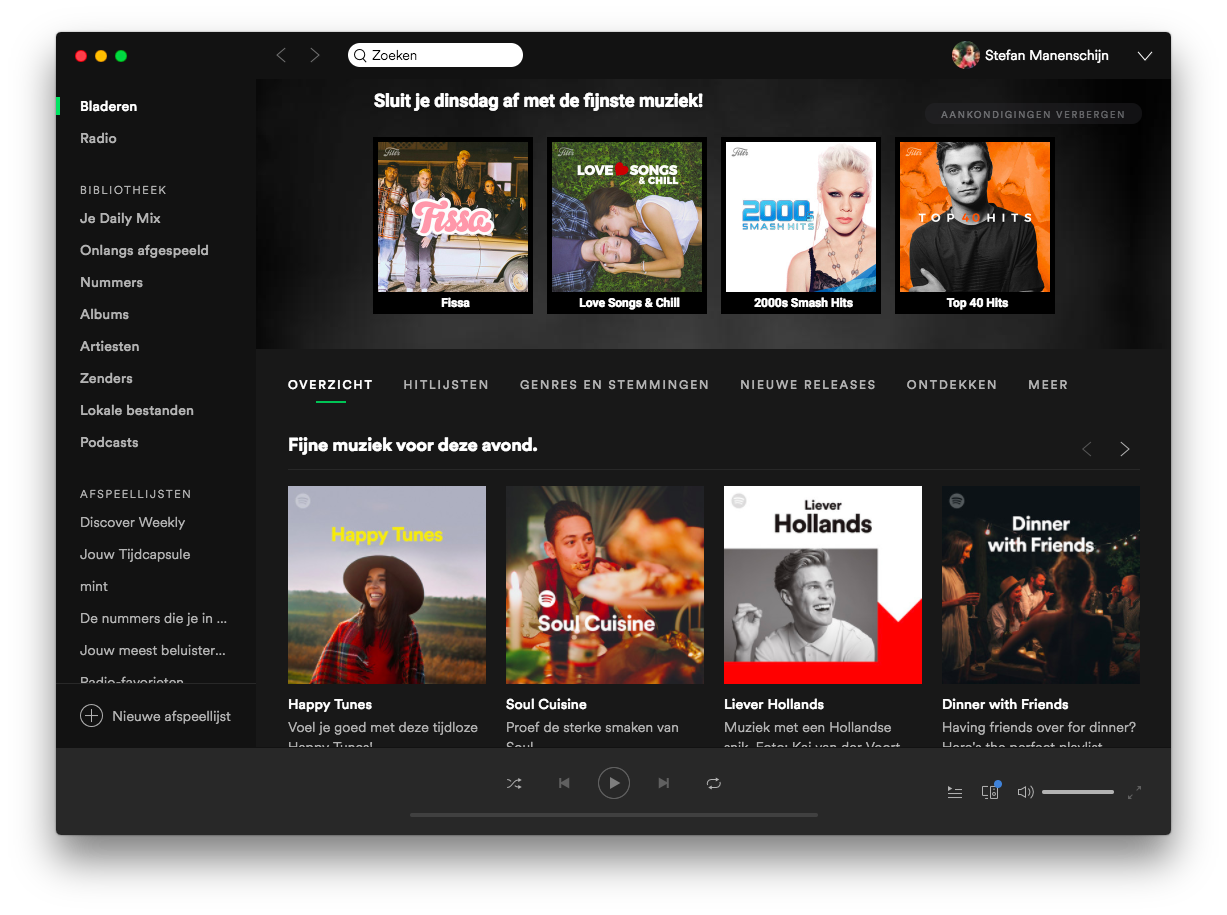Select Bladeren in the sidebar
Viewport: 1227px width, 915px height.
[x=109, y=106]
